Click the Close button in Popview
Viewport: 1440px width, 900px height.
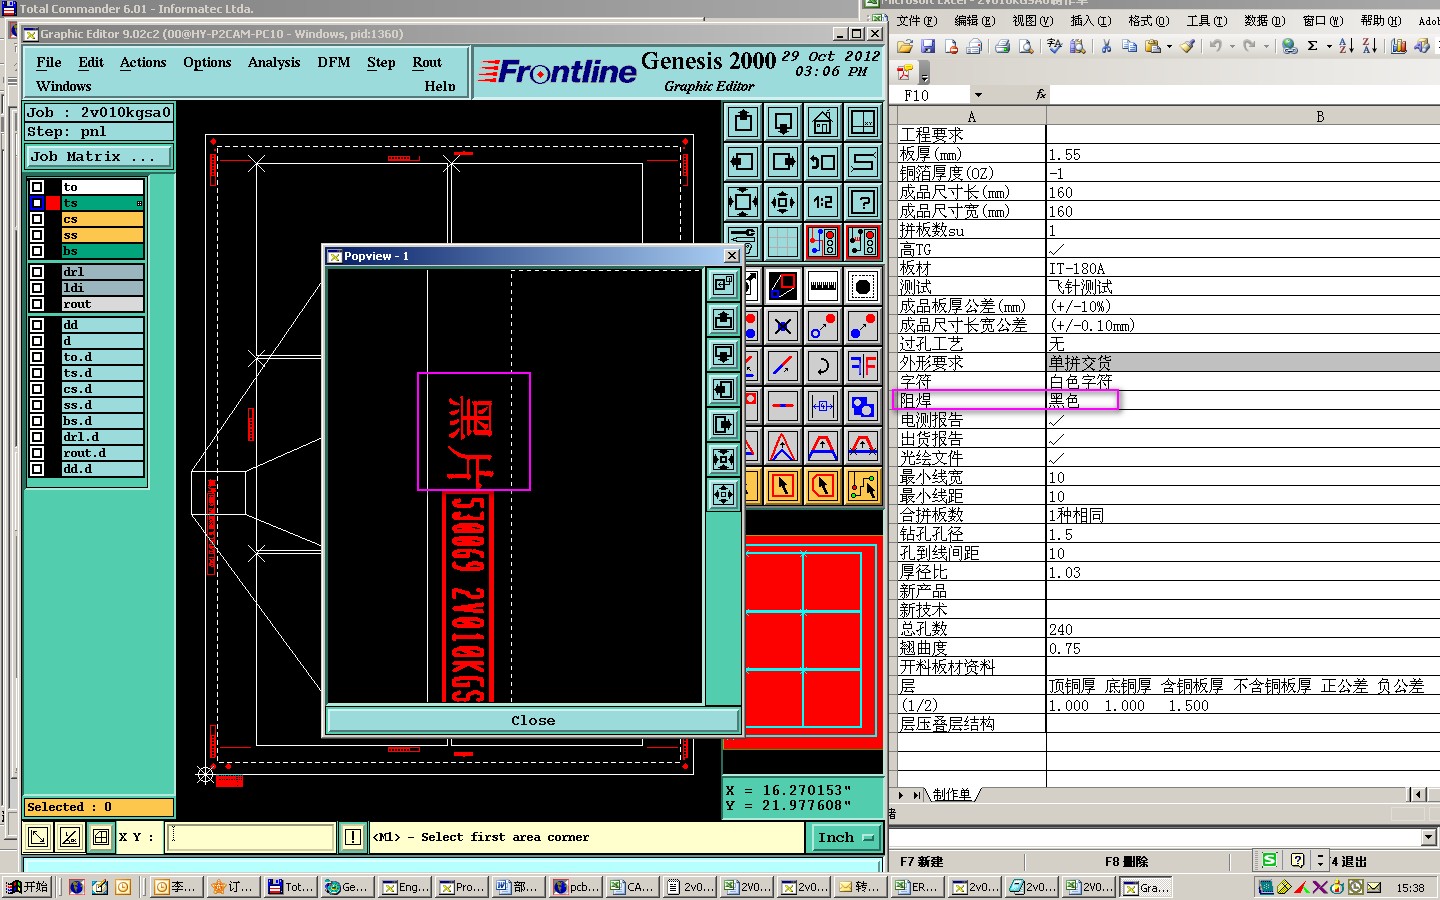click(x=533, y=720)
